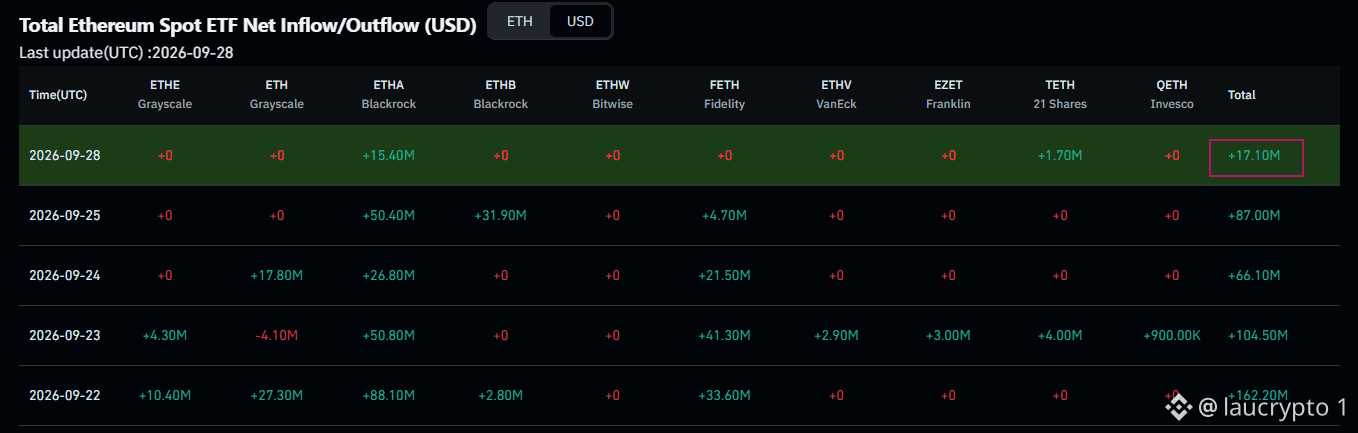
Task: Click the TETH 21 Shares header
Action: coord(1060,95)
